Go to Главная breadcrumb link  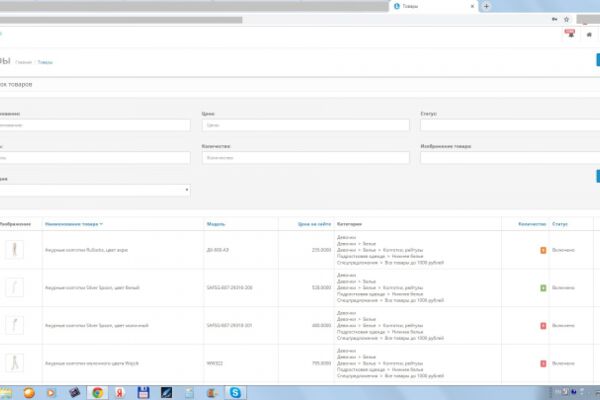tap(23, 62)
